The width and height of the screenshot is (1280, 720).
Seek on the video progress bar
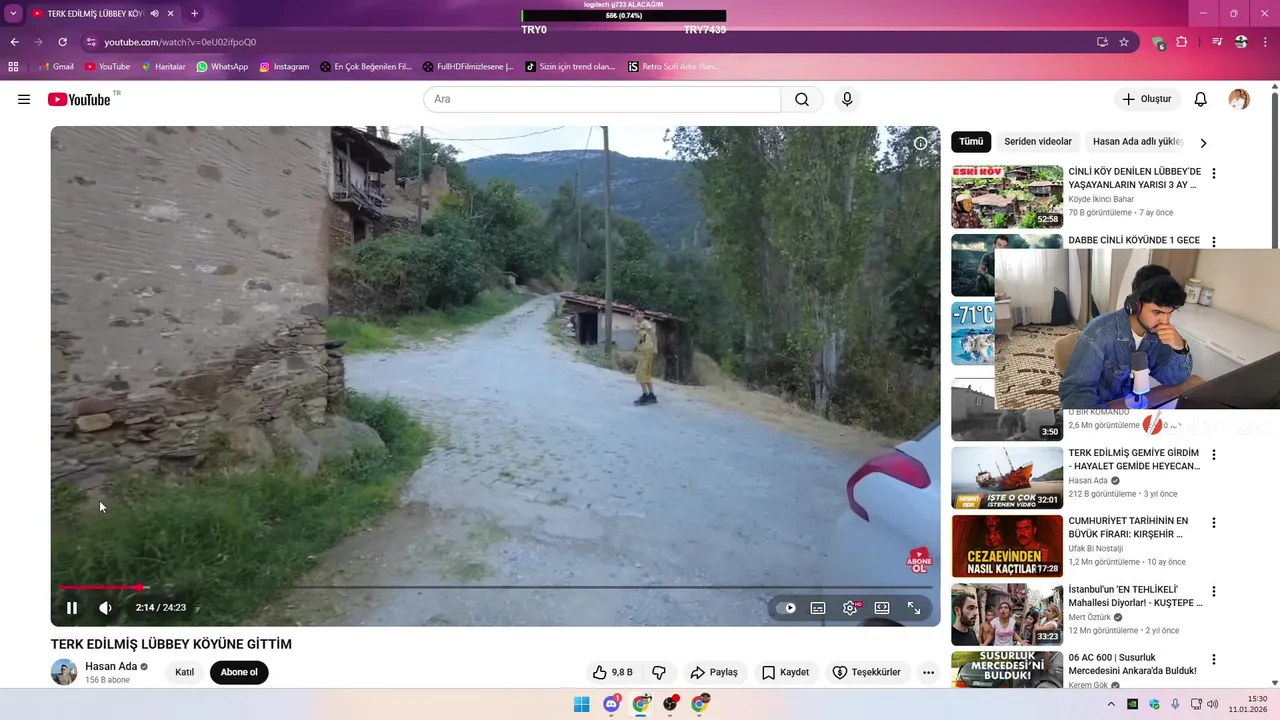[x=496, y=587]
